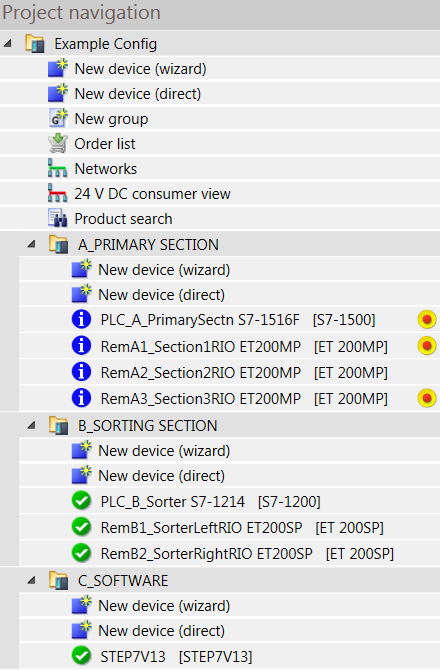Select the C_SOFTWARE label
440x670 pixels.
123,581
